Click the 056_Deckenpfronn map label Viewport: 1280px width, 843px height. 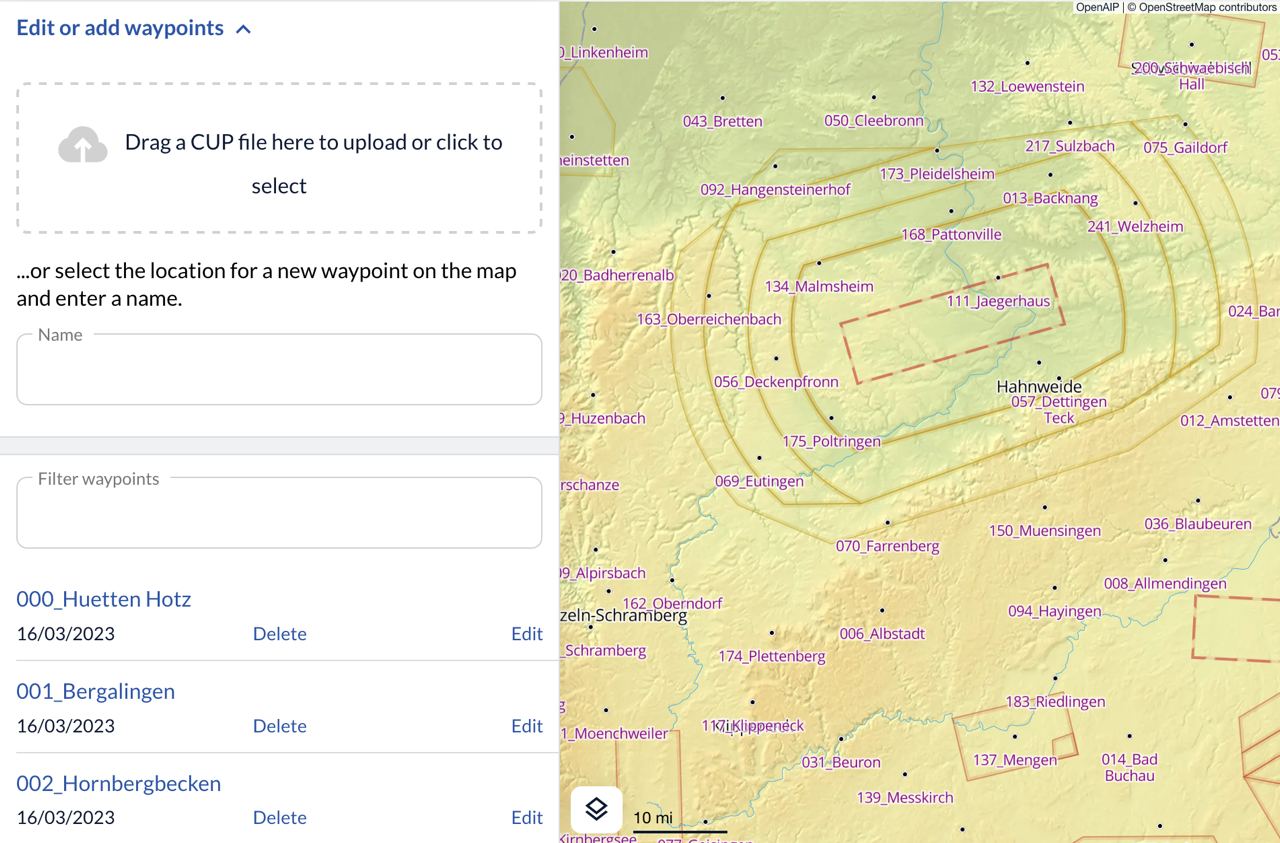pyautogui.click(x=776, y=382)
